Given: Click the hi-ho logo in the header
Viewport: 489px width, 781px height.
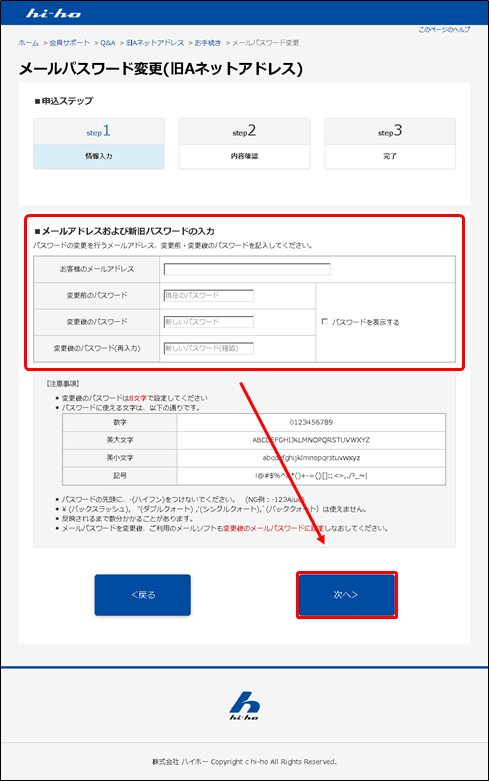Looking at the screenshot, I should [53, 13].
